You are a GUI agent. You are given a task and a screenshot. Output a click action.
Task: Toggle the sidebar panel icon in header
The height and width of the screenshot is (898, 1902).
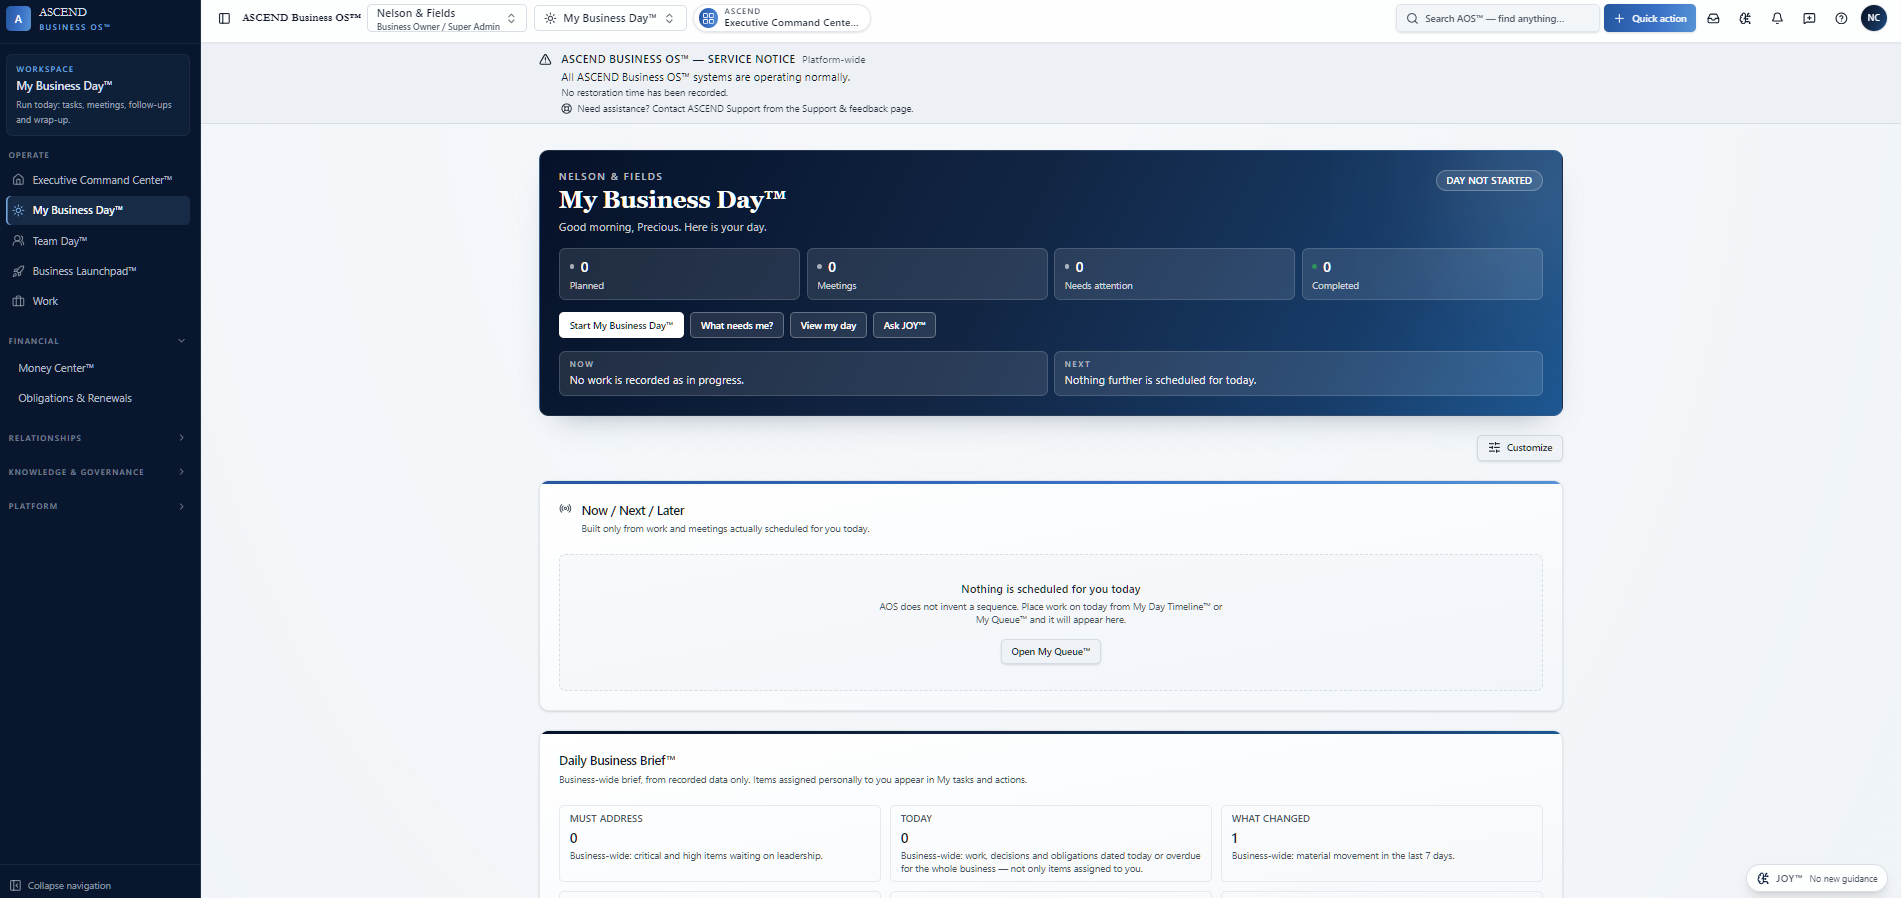click(x=224, y=18)
